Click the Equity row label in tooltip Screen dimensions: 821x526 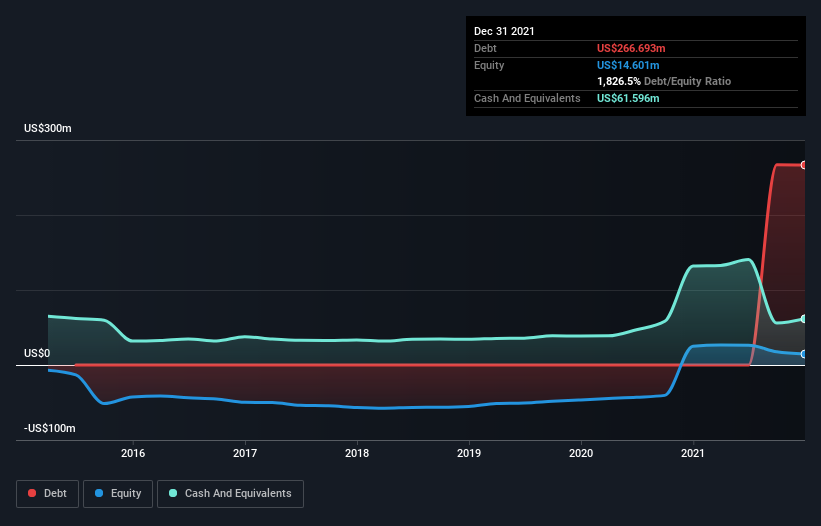[489, 65]
